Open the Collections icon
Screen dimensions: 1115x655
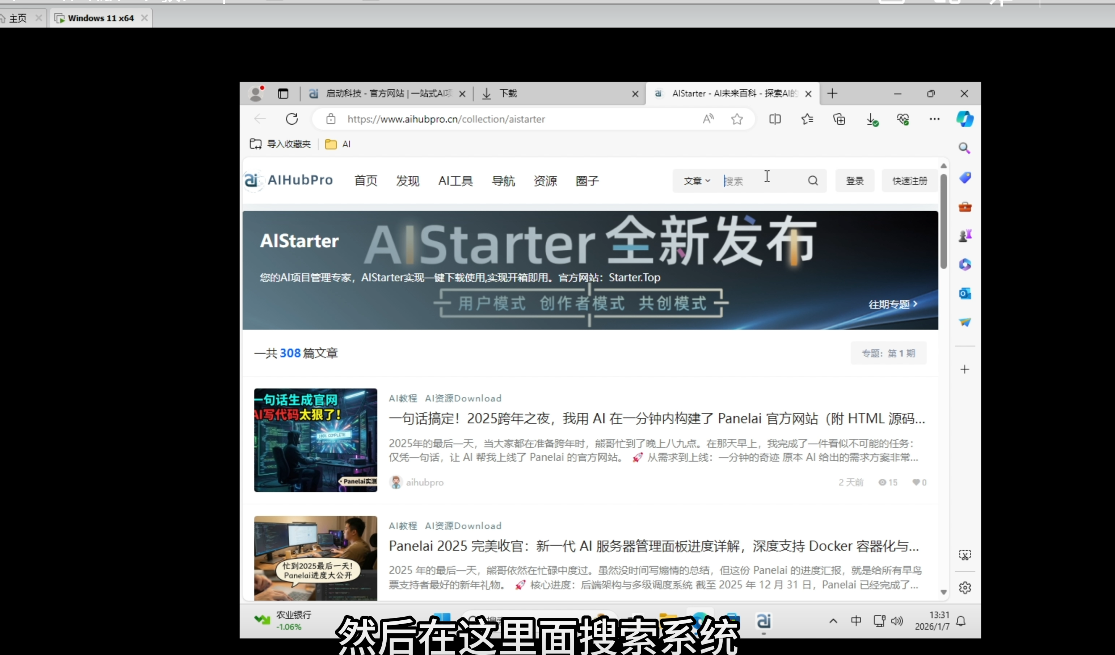click(839, 119)
